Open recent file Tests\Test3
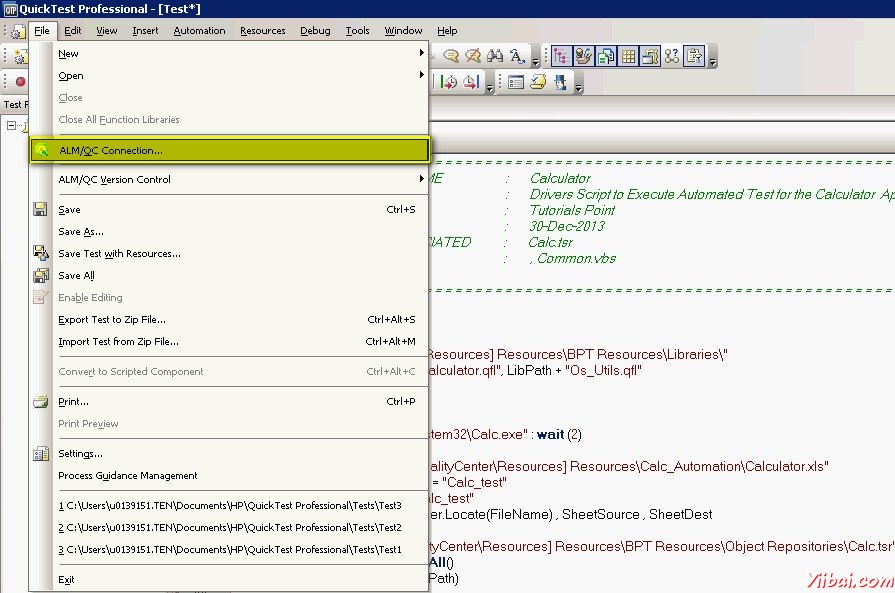Viewport: 895px width, 593px height. click(x=229, y=506)
